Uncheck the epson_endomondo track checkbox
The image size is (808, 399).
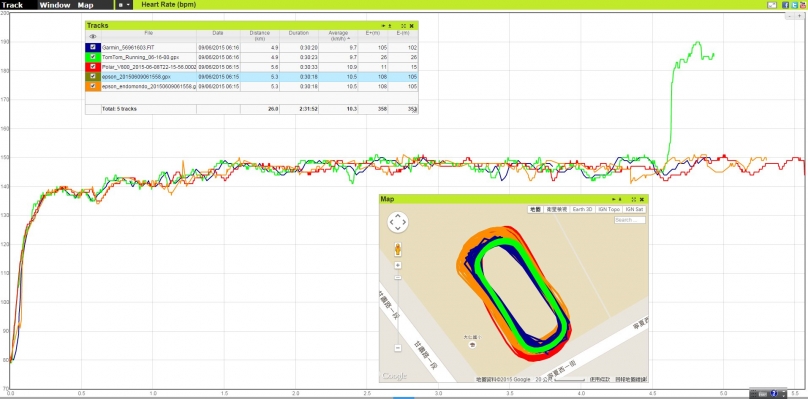pos(93,86)
